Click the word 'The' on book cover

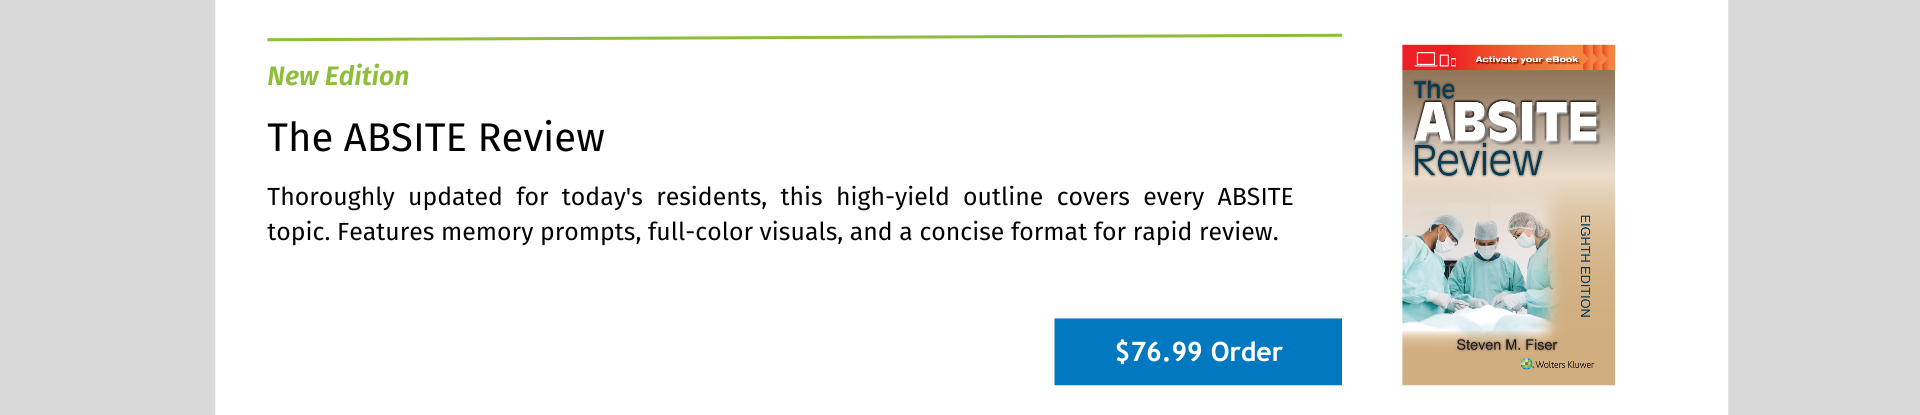point(1434,90)
